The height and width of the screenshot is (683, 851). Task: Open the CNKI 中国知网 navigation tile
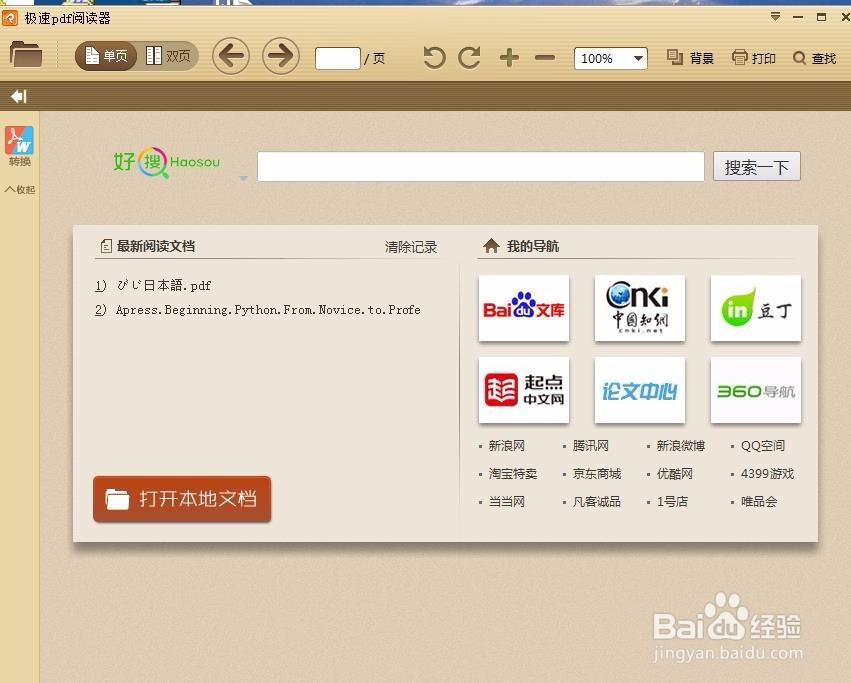640,308
